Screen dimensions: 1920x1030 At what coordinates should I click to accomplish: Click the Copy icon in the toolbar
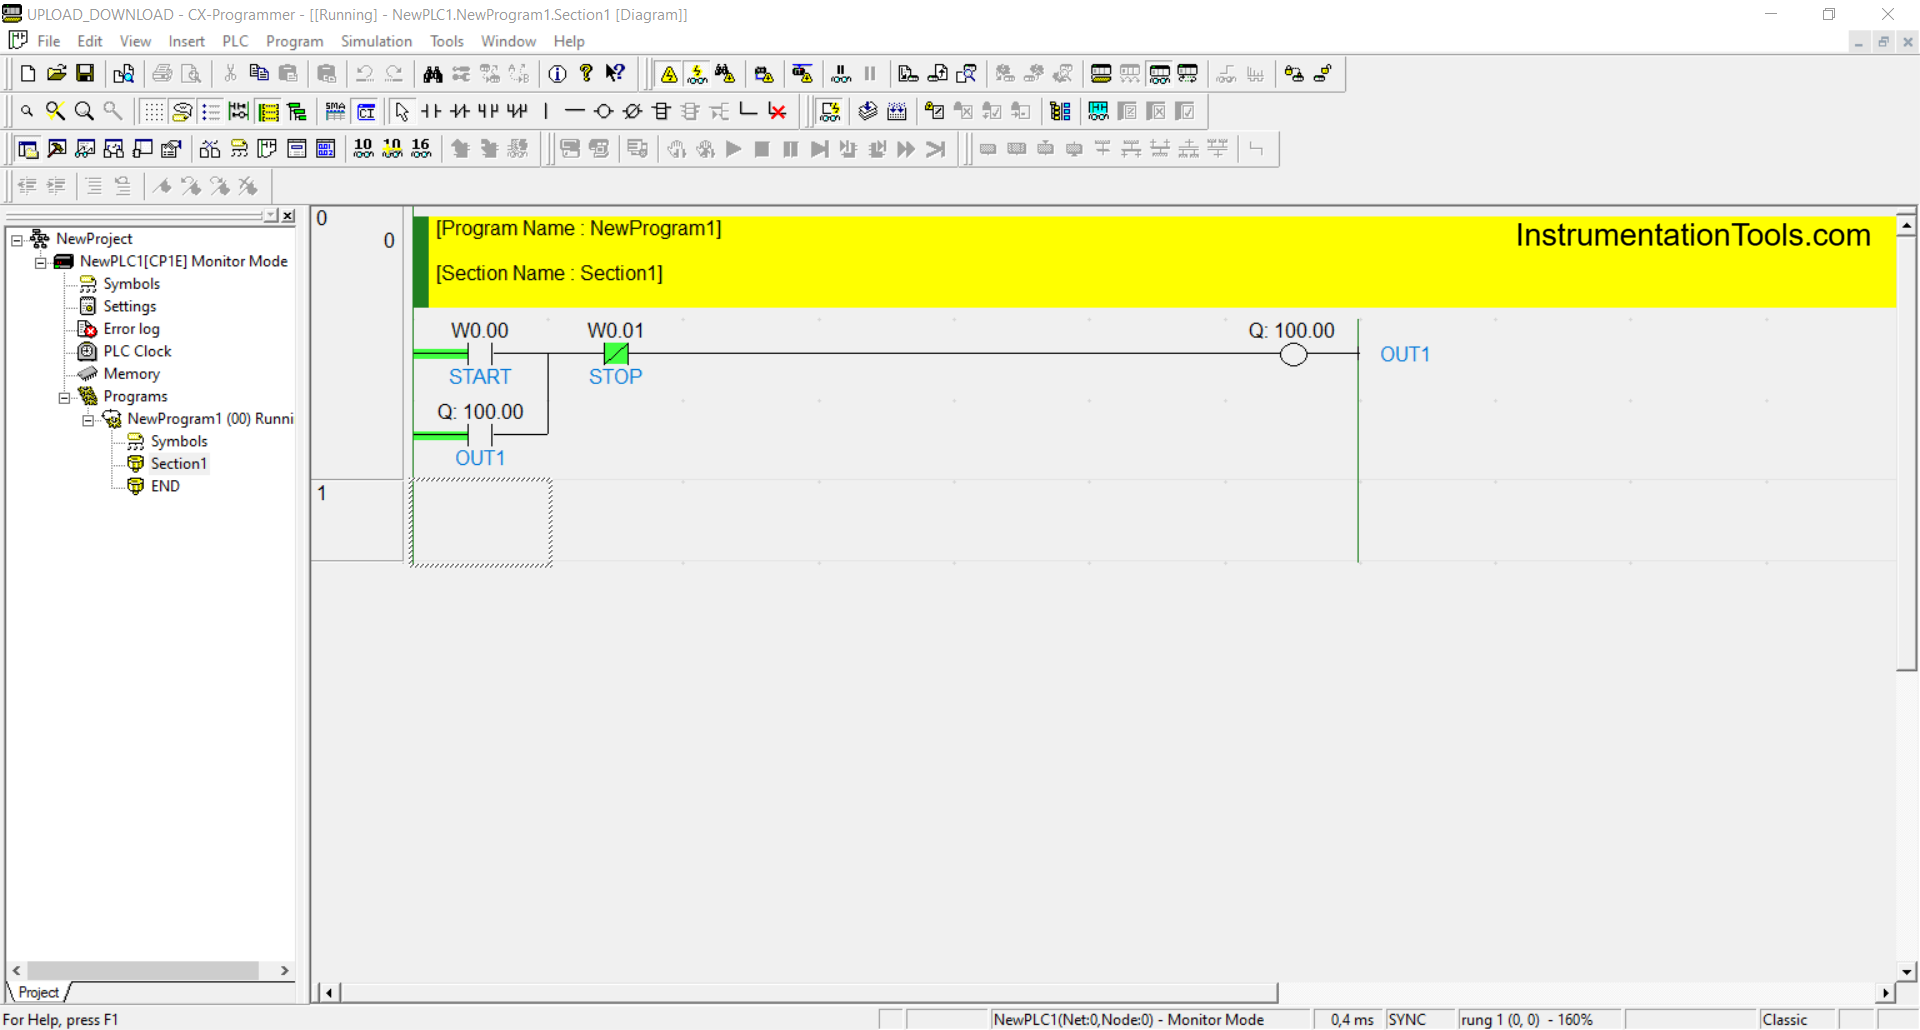point(259,73)
